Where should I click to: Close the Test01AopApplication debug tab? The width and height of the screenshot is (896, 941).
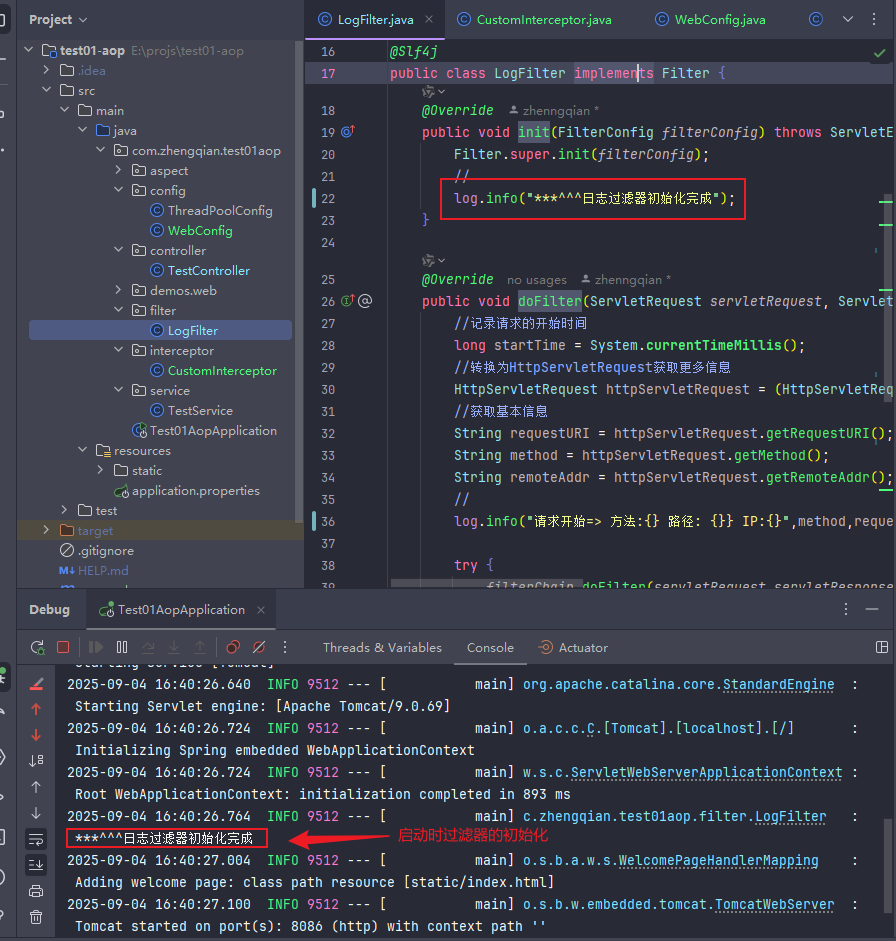pyautogui.click(x=261, y=610)
